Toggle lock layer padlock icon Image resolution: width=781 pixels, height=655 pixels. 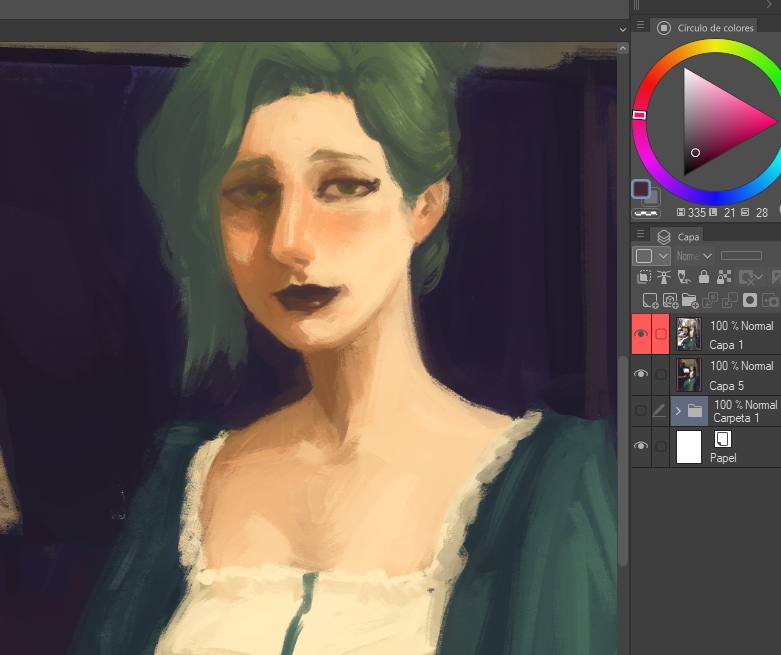(704, 277)
